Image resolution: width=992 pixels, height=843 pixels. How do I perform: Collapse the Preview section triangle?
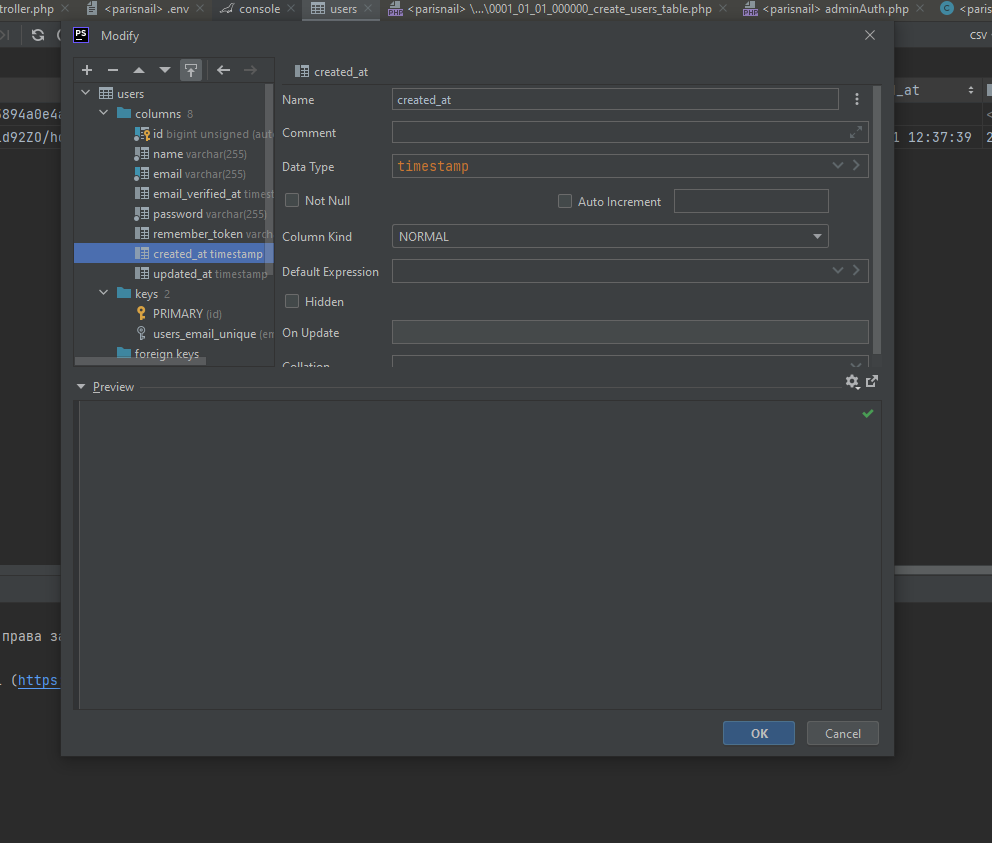tap(81, 387)
